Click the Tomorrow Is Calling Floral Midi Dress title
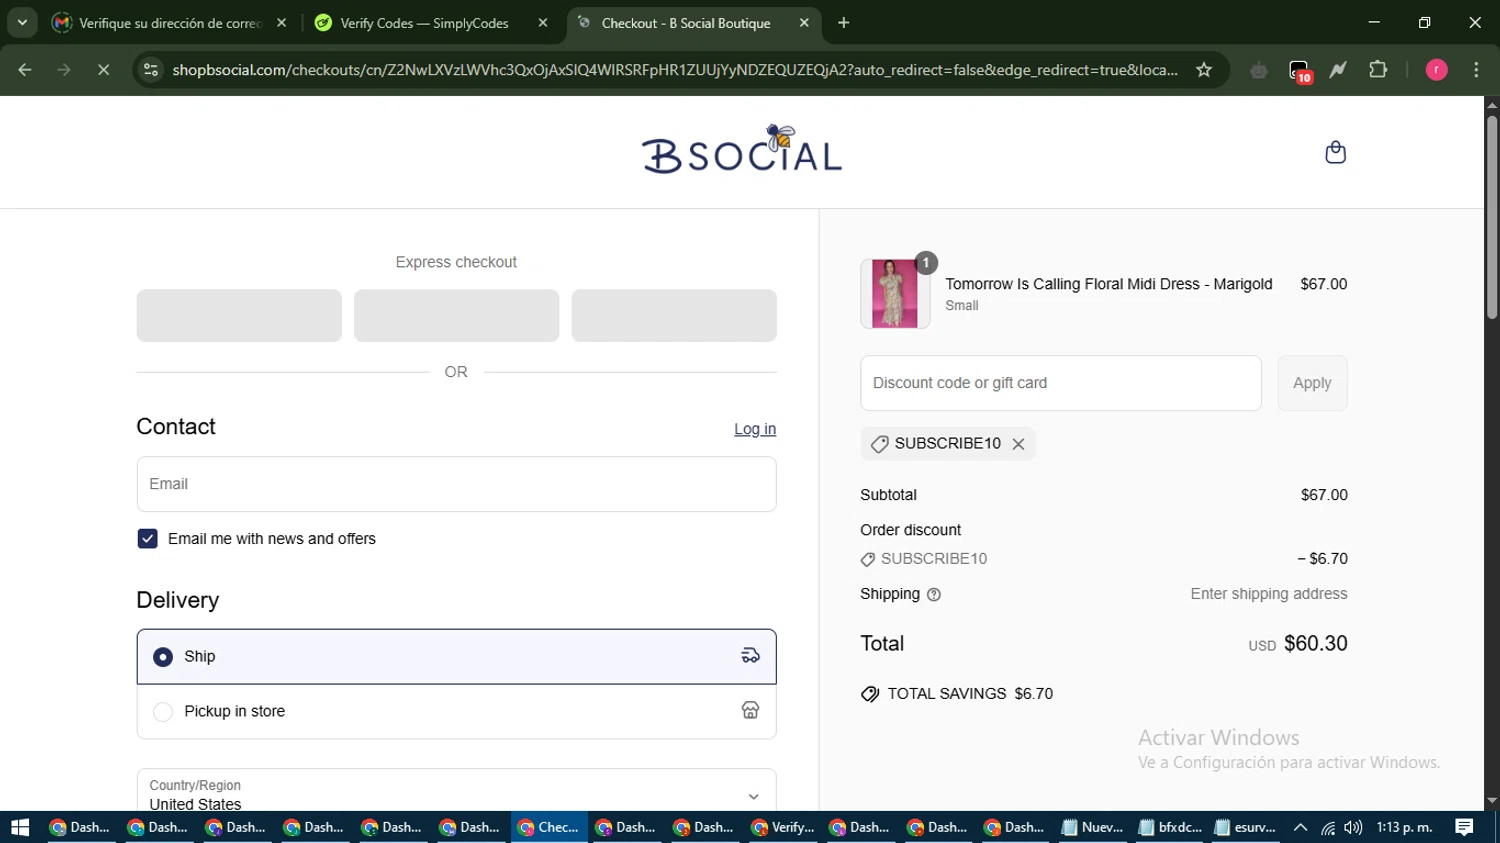The width and height of the screenshot is (1500, 843). (1108, 284)
